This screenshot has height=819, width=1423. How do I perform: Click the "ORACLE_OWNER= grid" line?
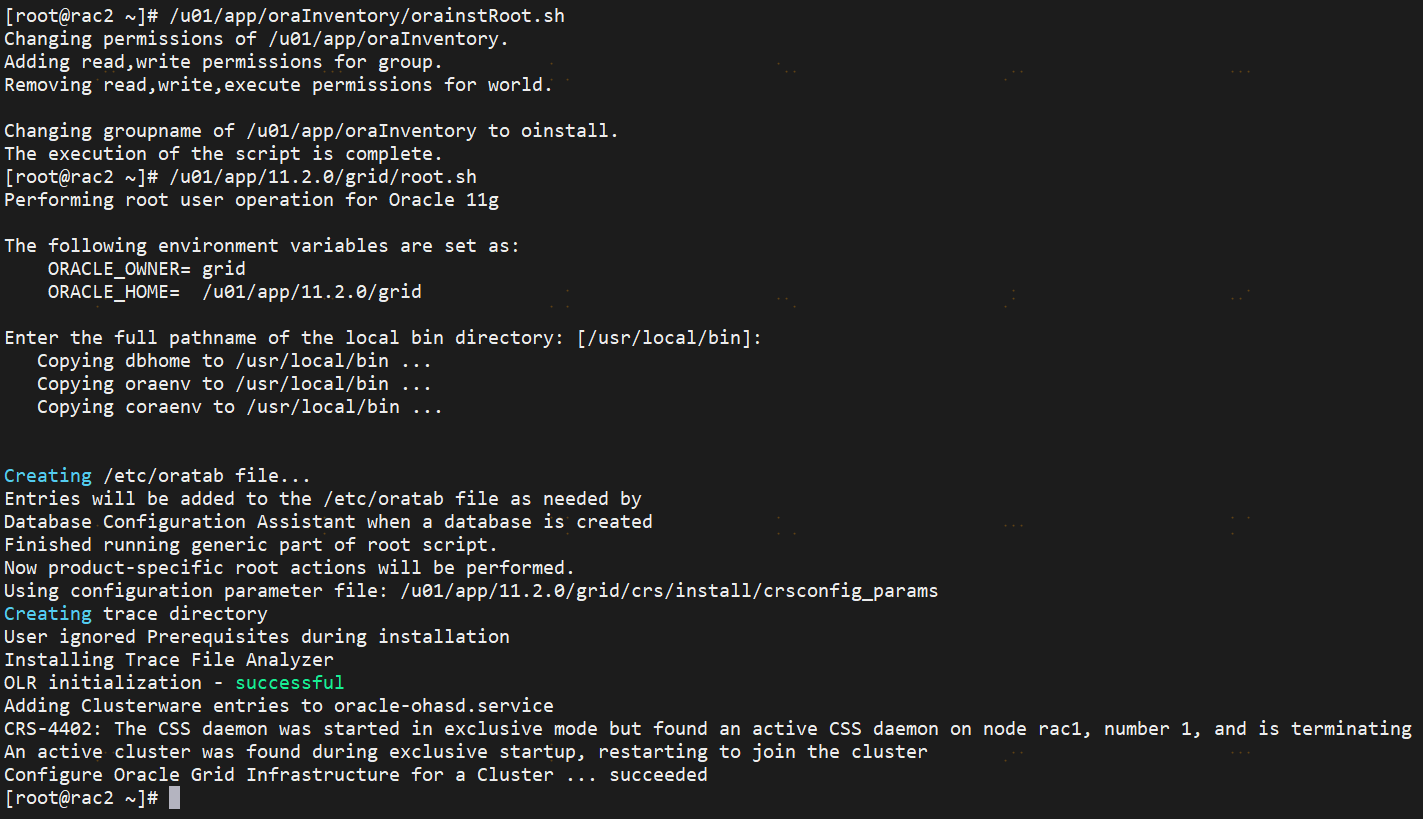point(146,269)
